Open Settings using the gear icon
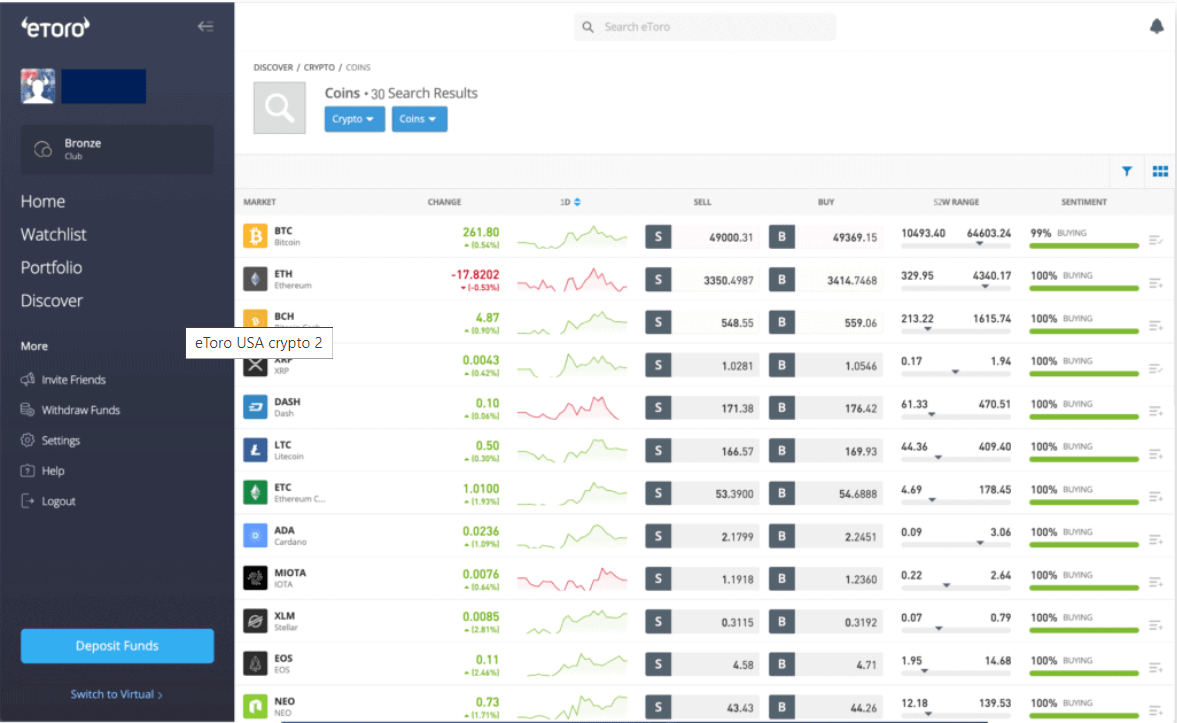The width and height of the screenshot is (1177, 723). coord(27,440)
